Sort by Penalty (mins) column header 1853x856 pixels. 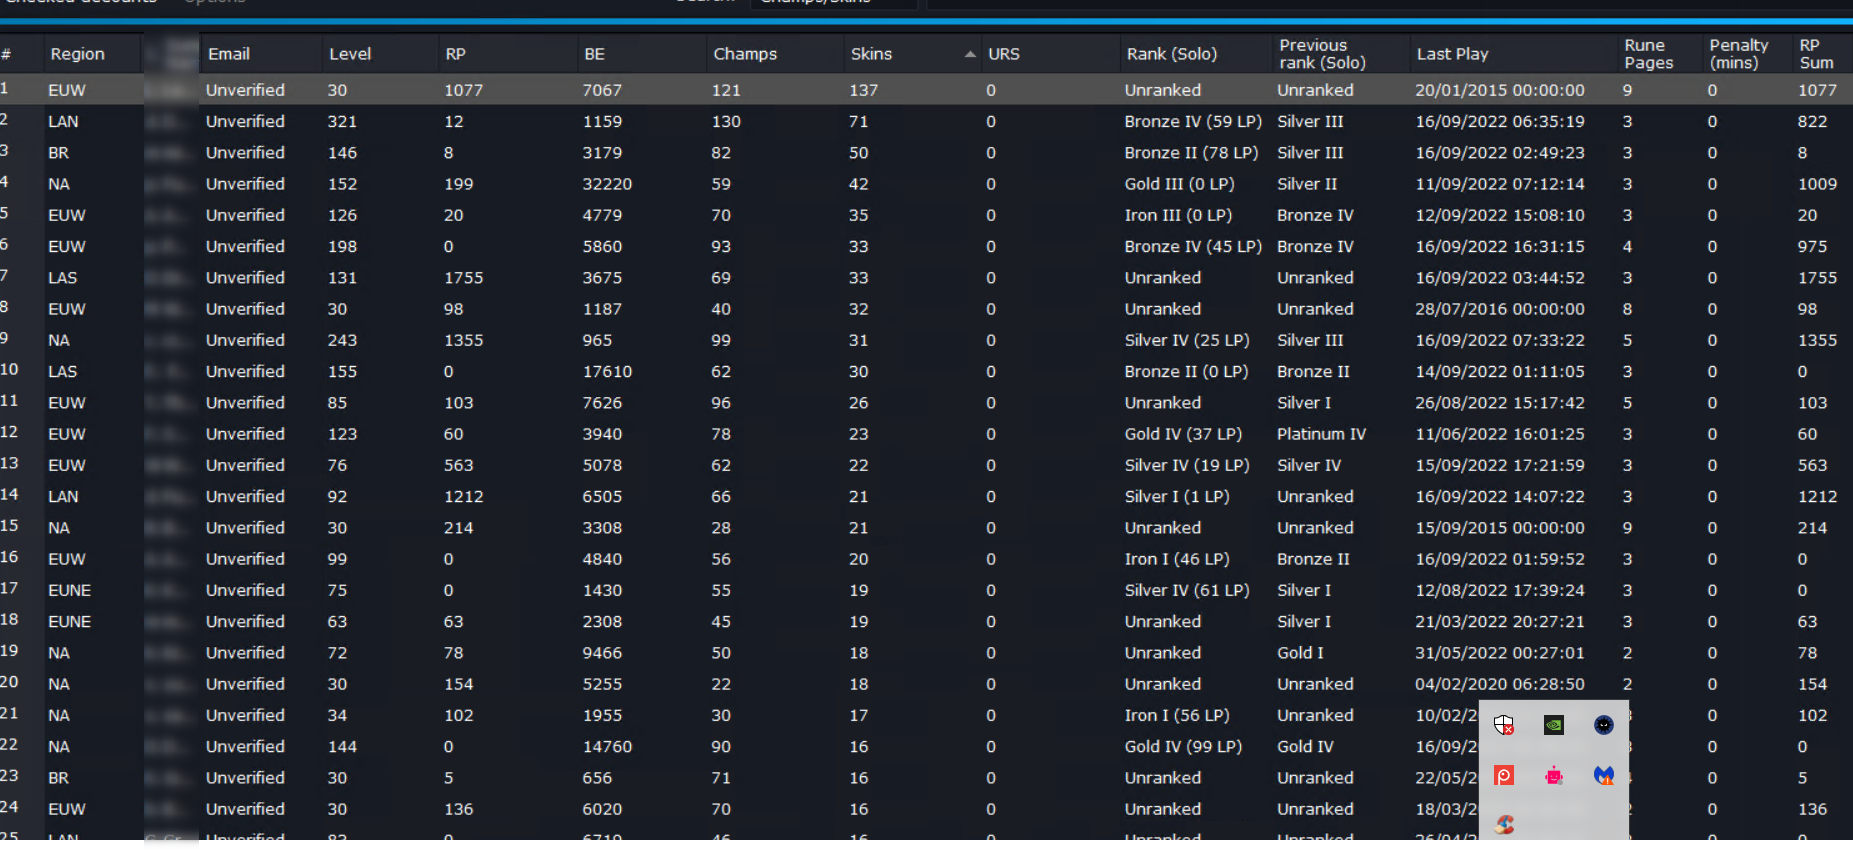point(1738,54)
